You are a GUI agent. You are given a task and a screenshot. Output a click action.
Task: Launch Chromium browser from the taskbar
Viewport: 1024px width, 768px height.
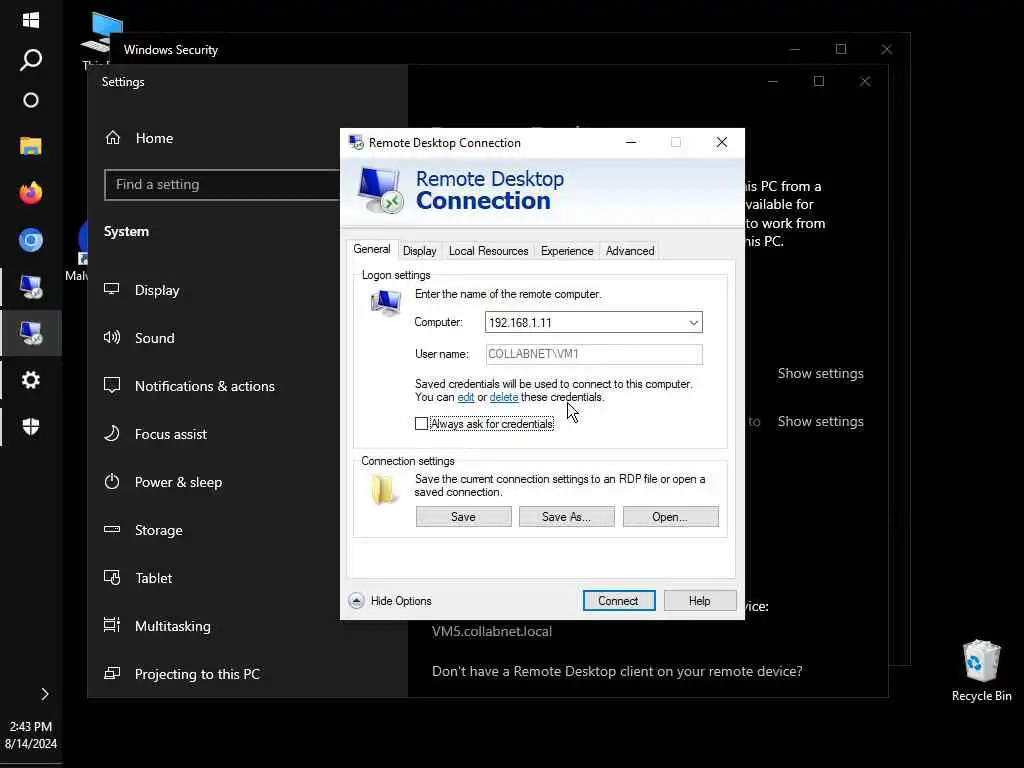[31, 240]
